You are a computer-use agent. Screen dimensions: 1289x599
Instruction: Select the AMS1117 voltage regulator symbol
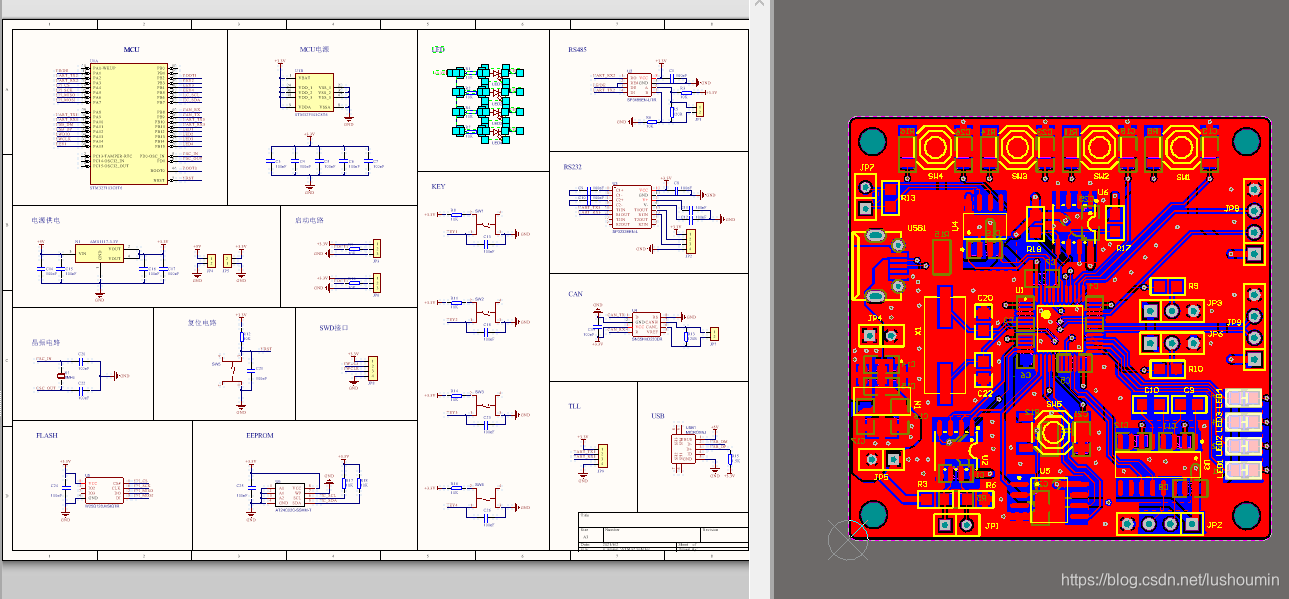pyautogui.click(x=98, y=255)
